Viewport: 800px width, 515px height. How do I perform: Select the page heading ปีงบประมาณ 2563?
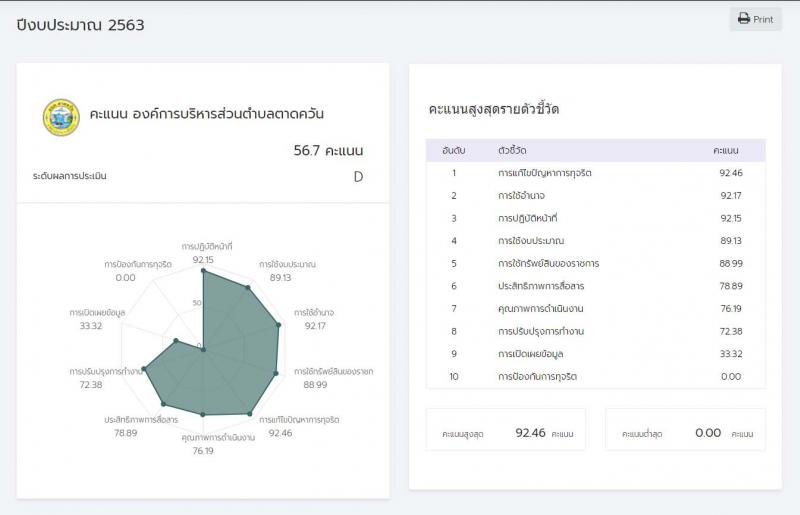pyautogui.click(x=81, y=24)
